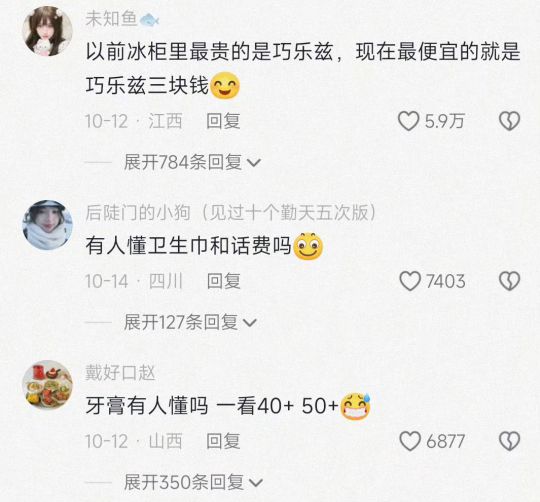Select comment text 有人懂卫生巾和话费吗
This screenshot has height=502, width=540.
coord(188,246)
